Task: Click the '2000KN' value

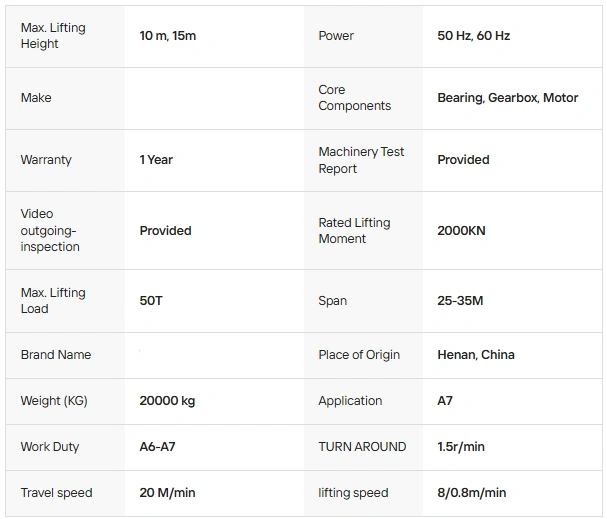Action: click(460, 230)
